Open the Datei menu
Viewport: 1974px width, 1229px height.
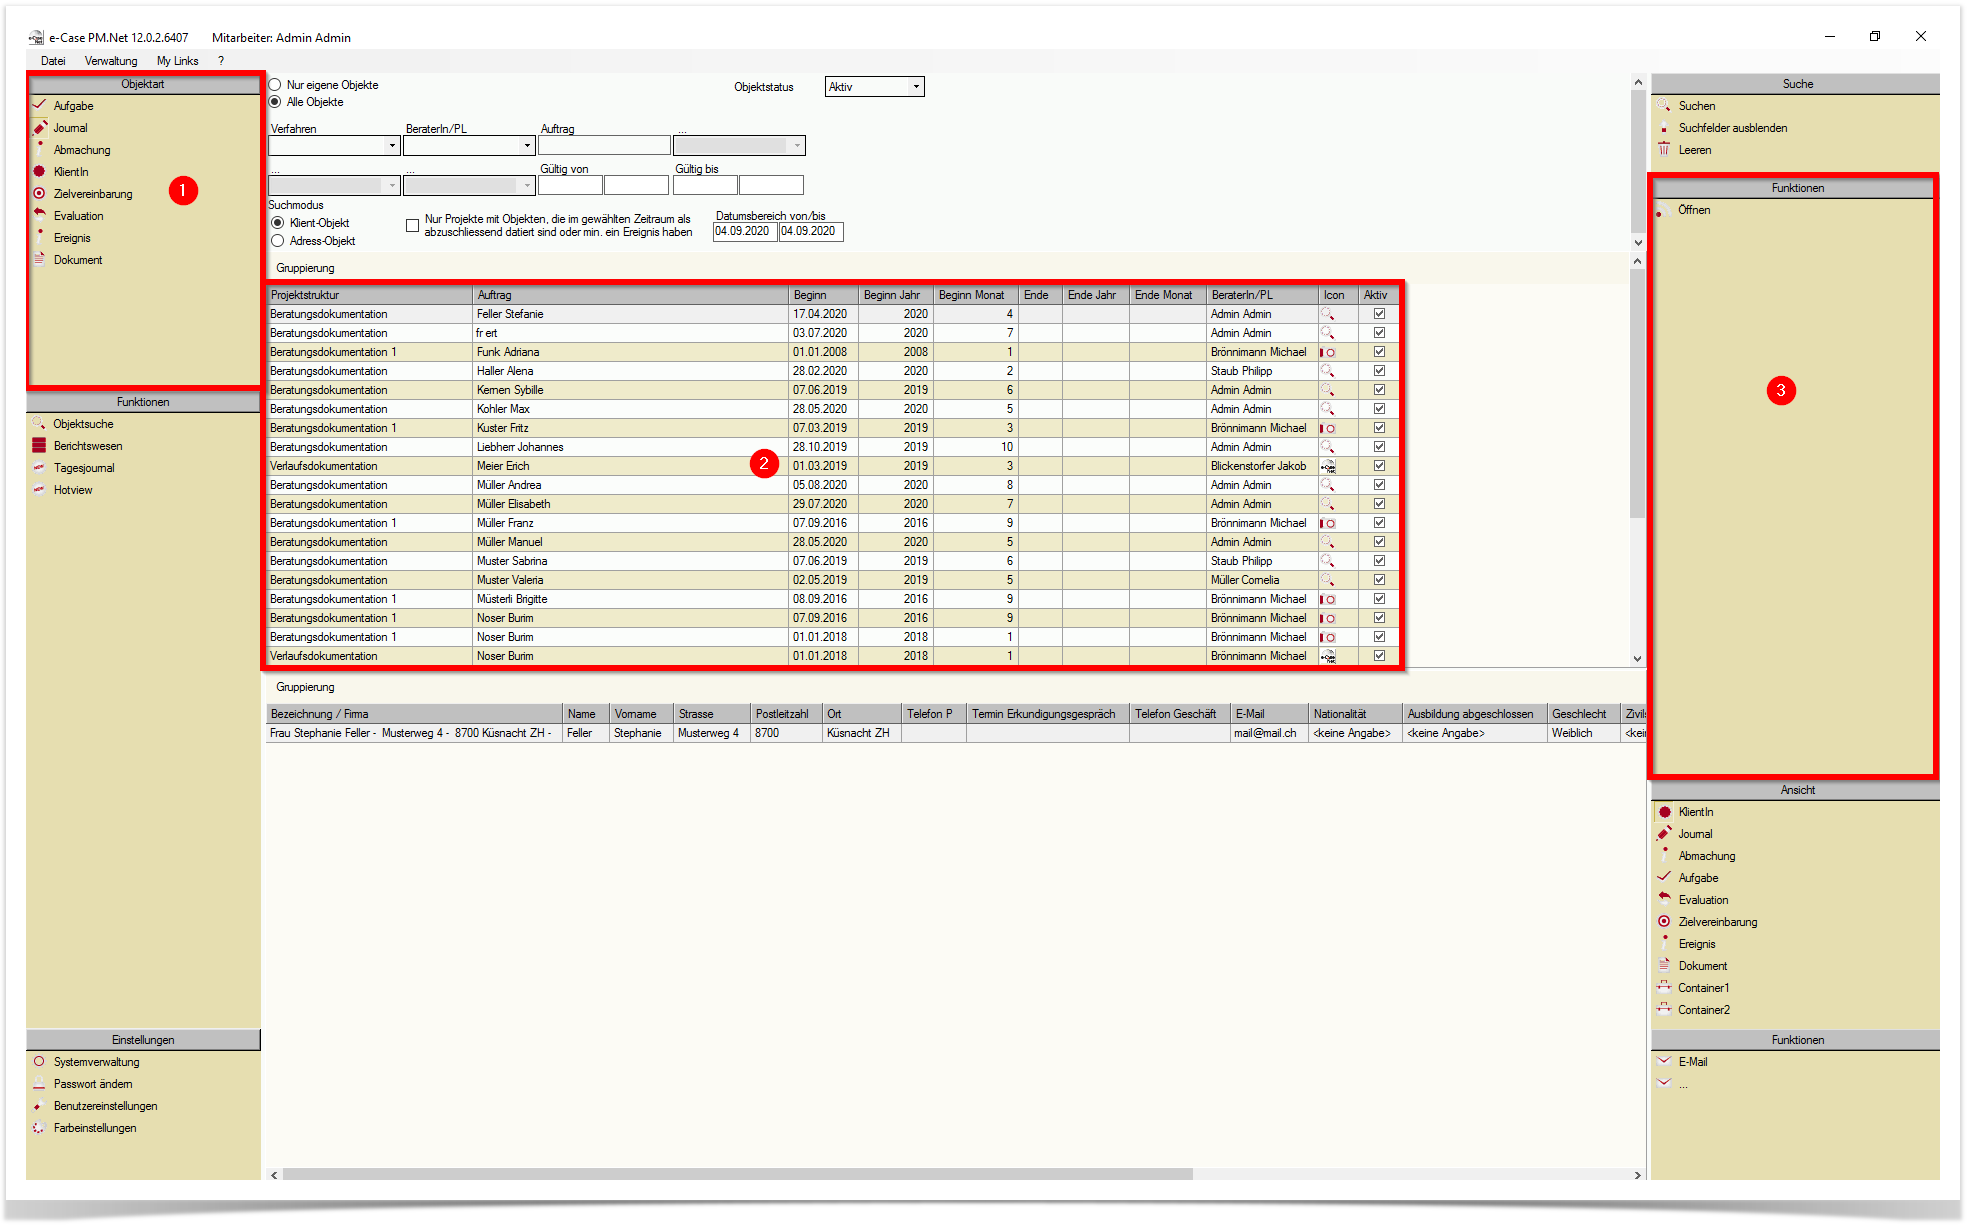tap(53, 61)
